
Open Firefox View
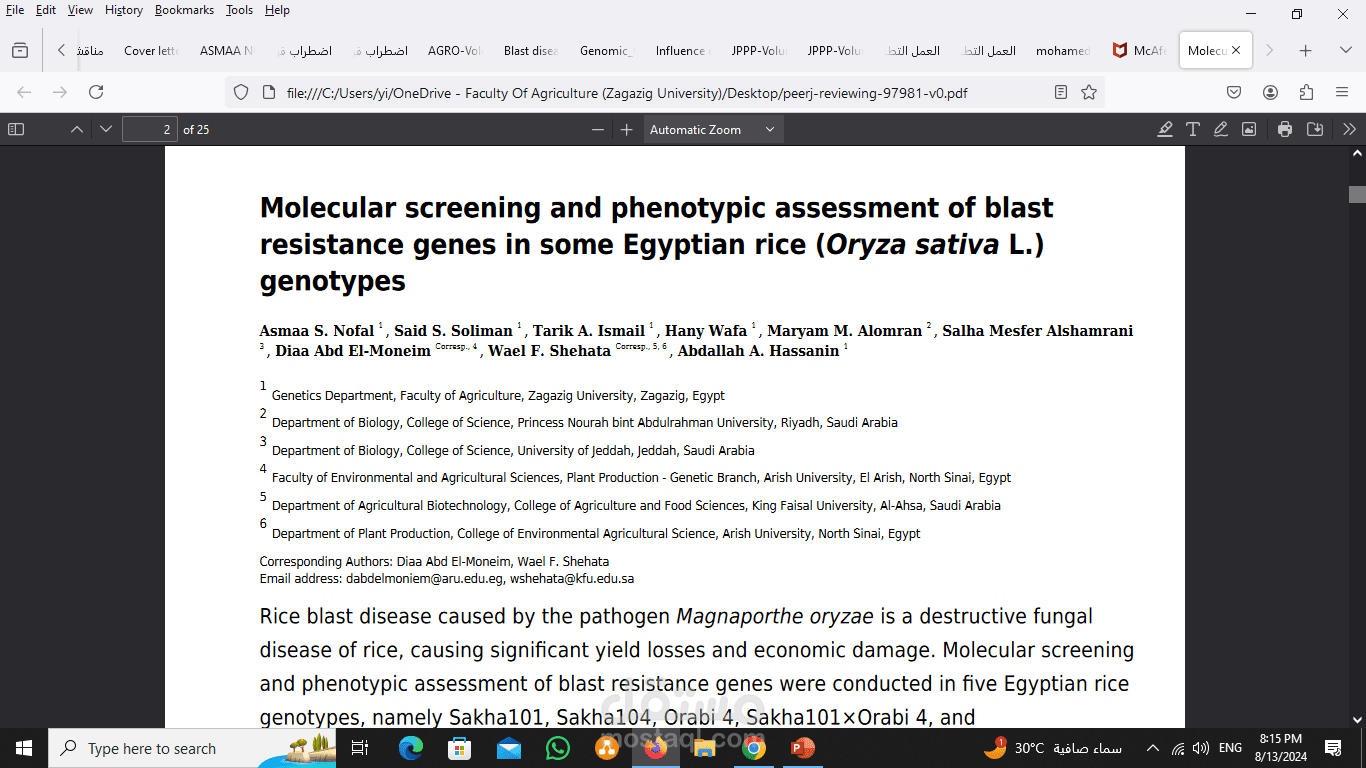pyautogui.click(x=20, y=50)
